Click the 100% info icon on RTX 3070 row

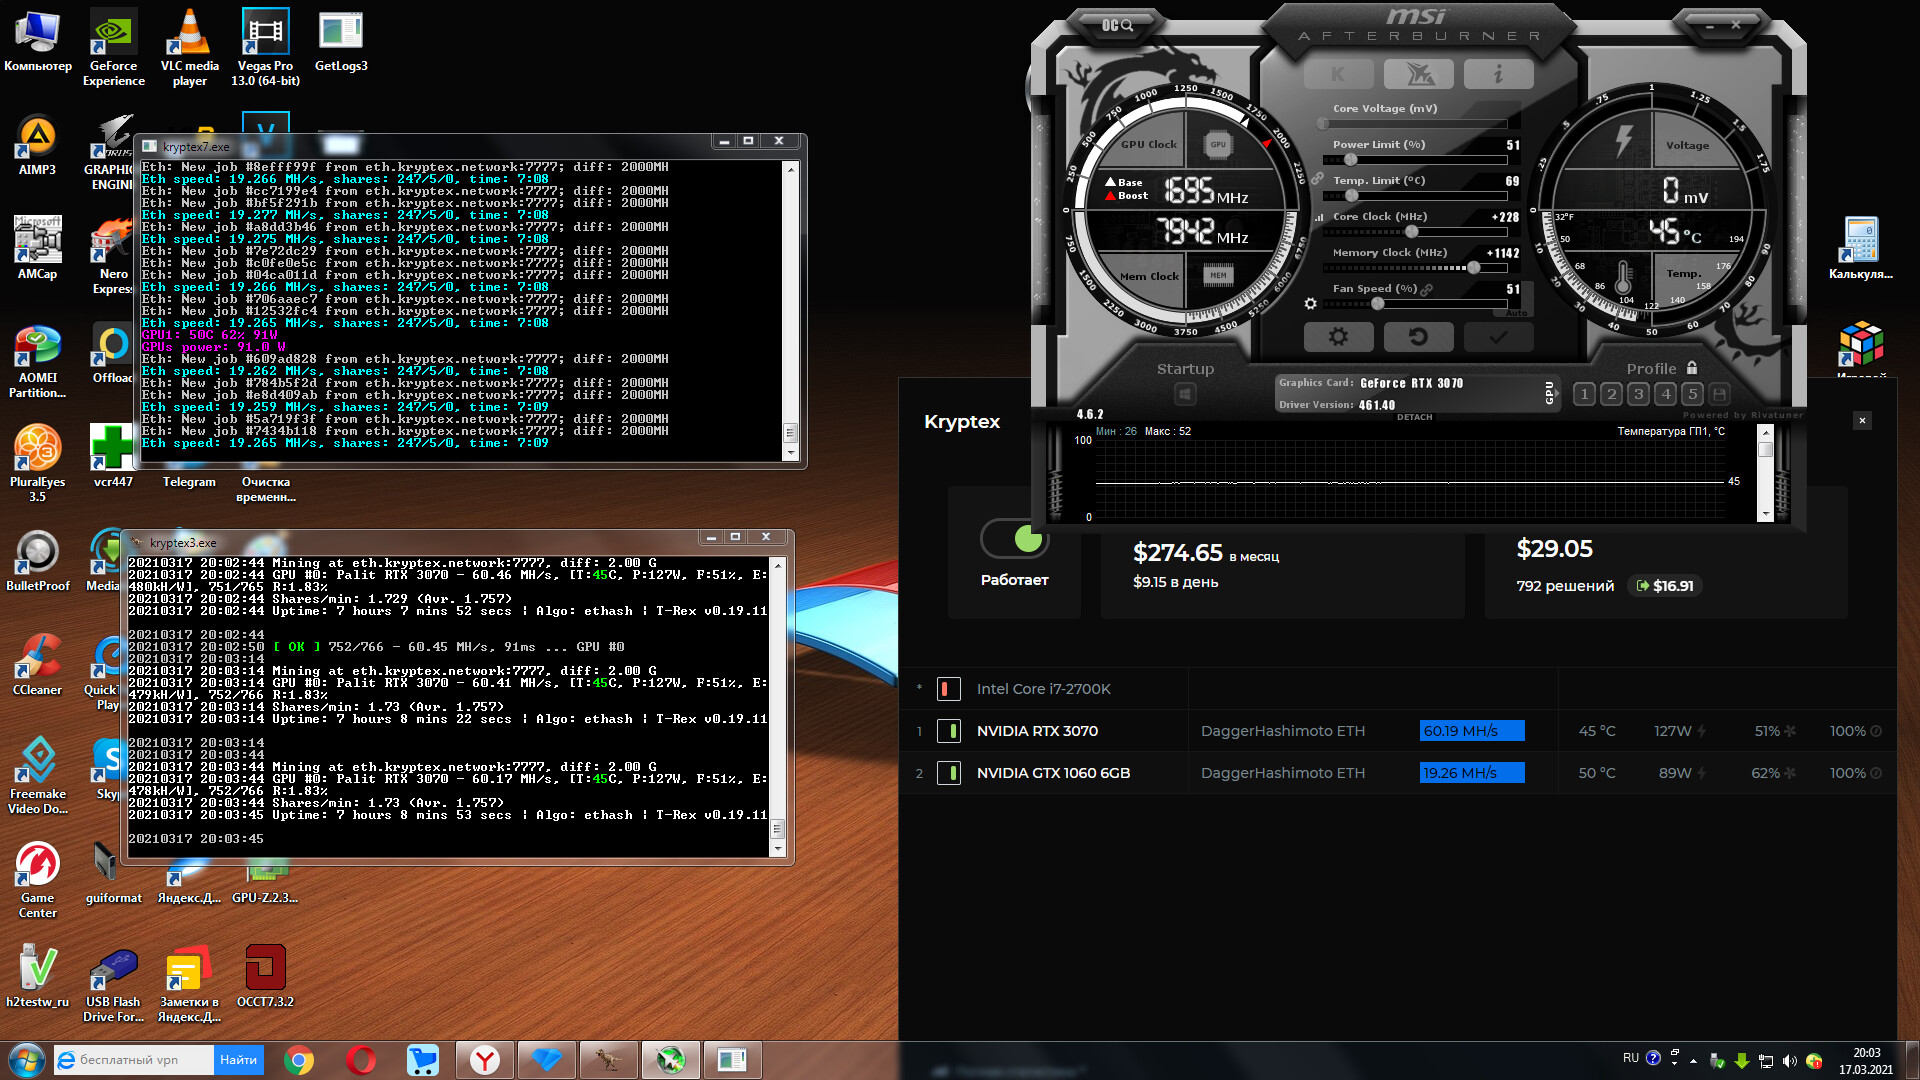point(1876,731)
